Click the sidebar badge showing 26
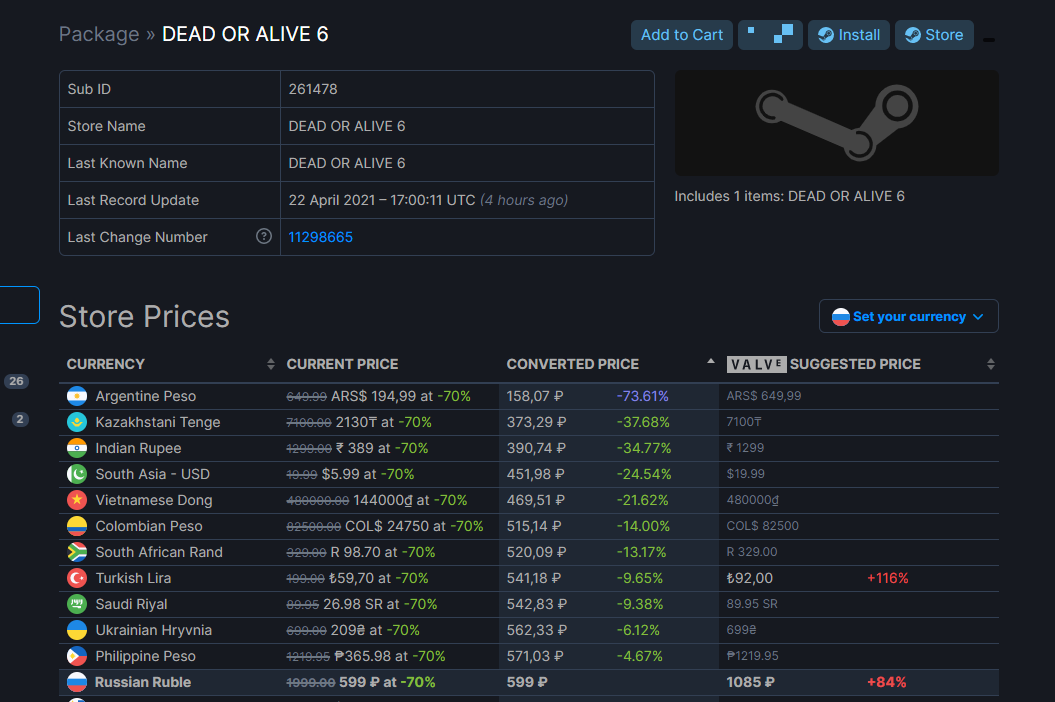The image size is (1055, 702). 16,381
